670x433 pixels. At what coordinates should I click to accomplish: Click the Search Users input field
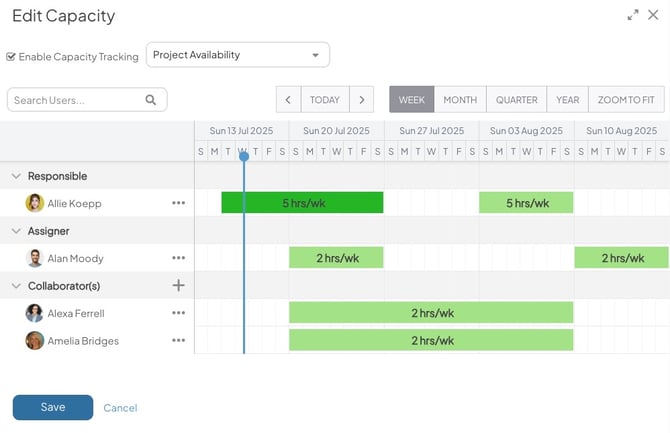point(75,100)
